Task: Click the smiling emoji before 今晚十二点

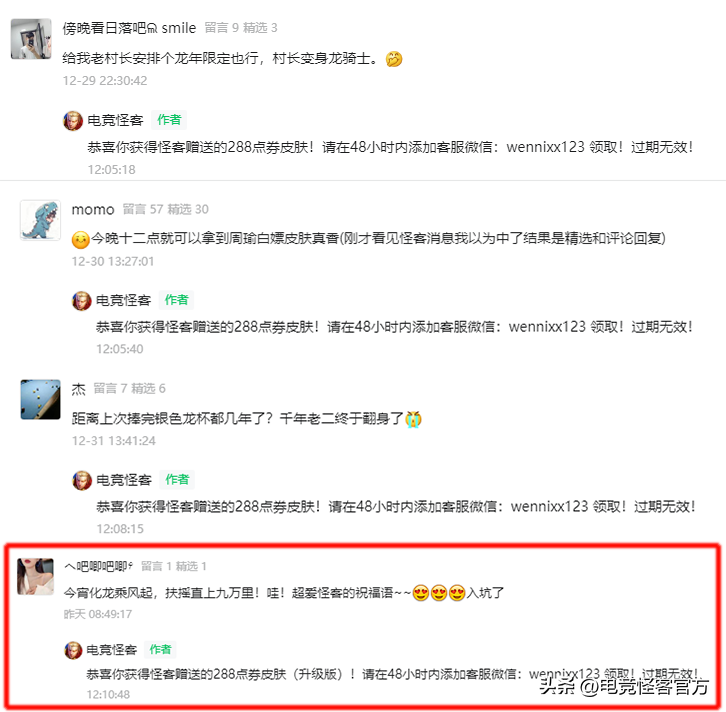Action: (81, 240)
